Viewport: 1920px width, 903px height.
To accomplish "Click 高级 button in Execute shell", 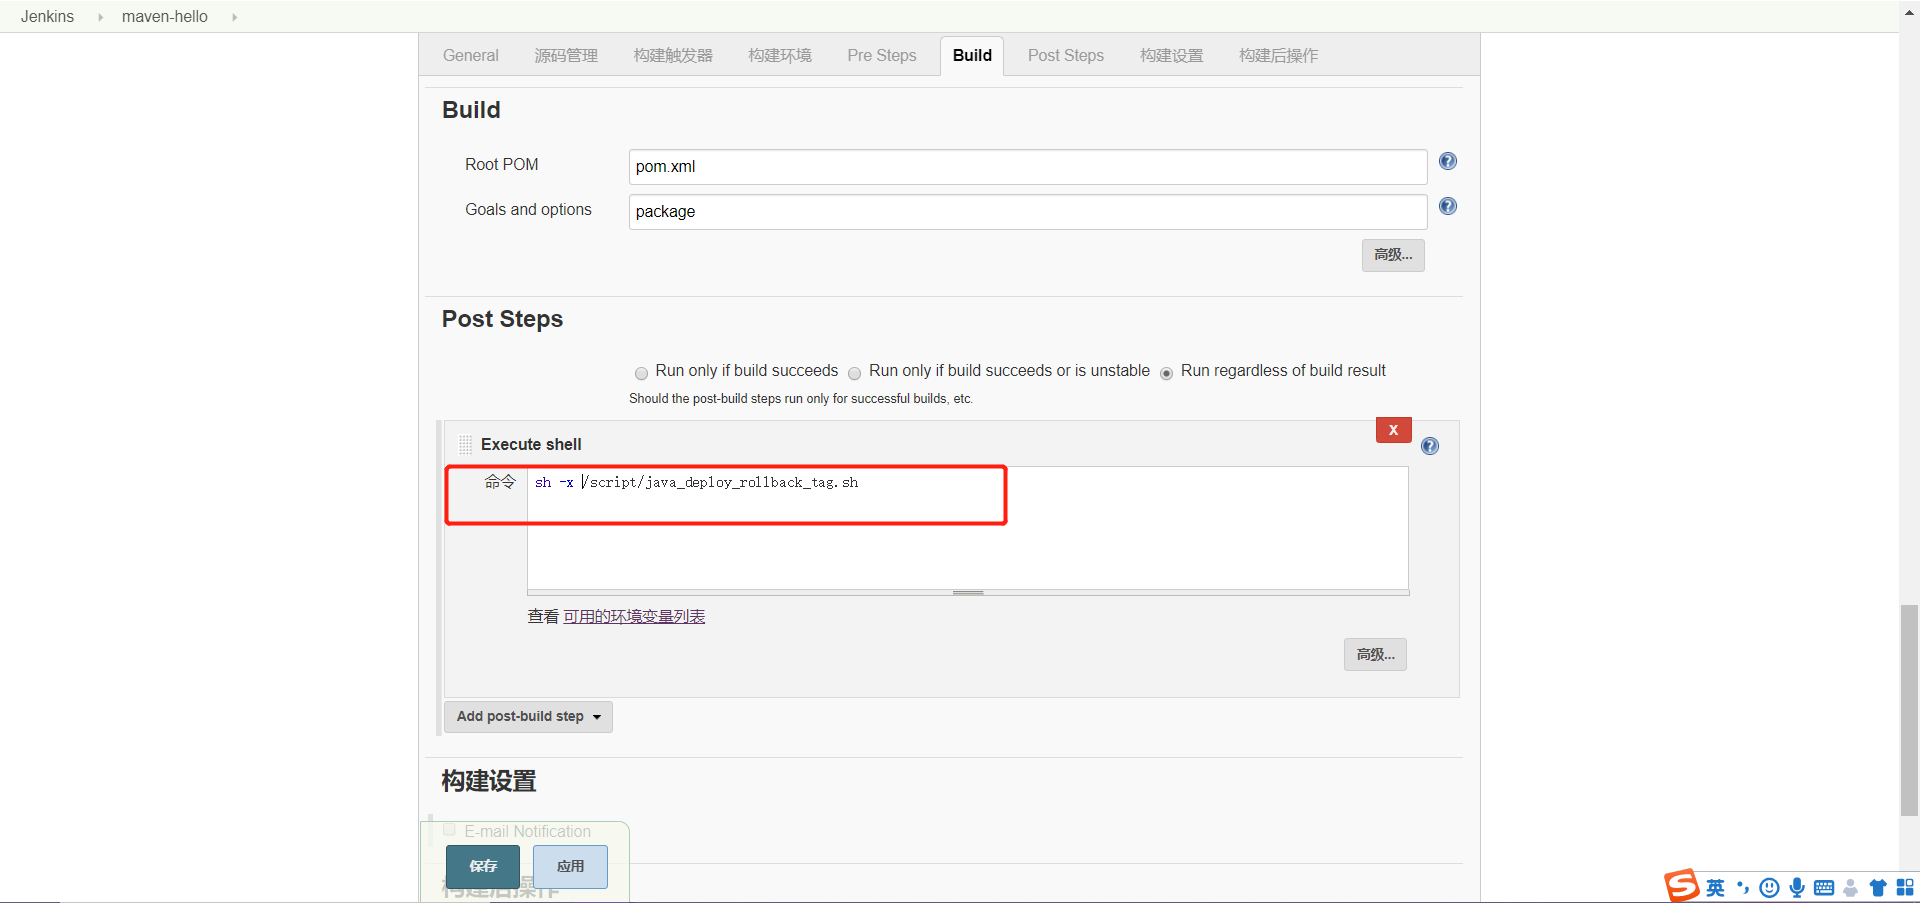I will click(1375, 655).
